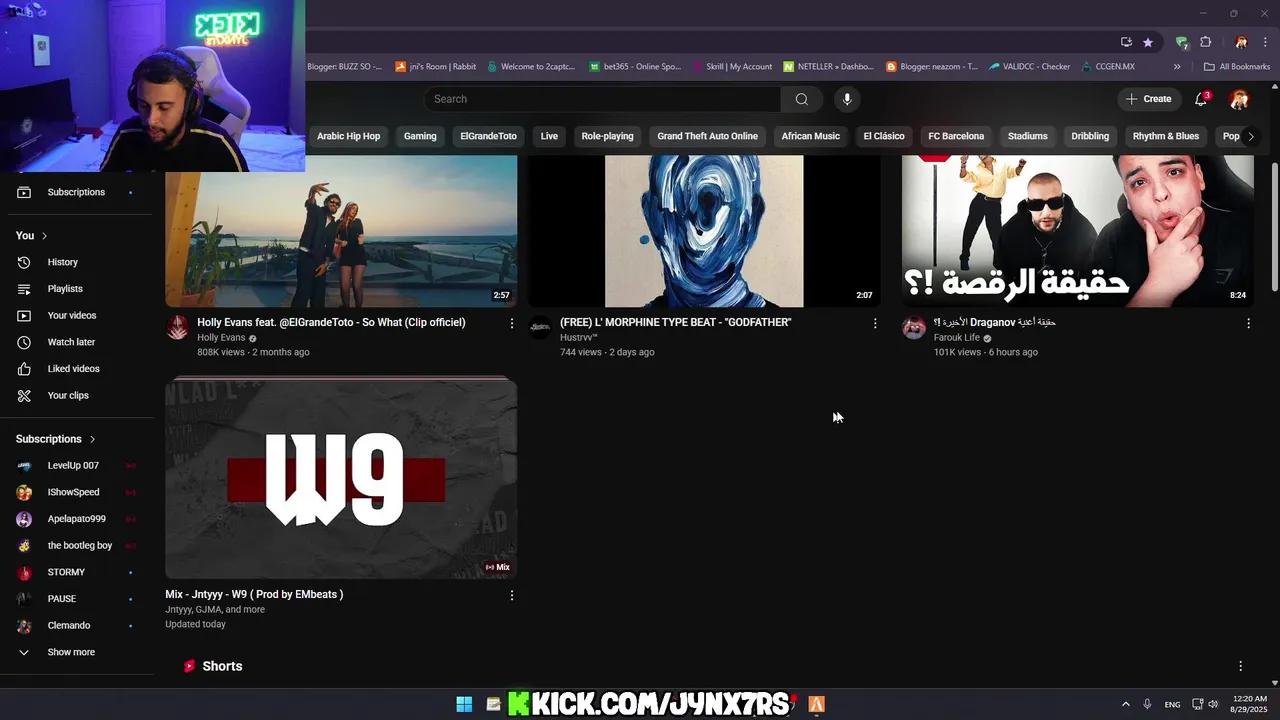Select Role-playing chip

607,136
